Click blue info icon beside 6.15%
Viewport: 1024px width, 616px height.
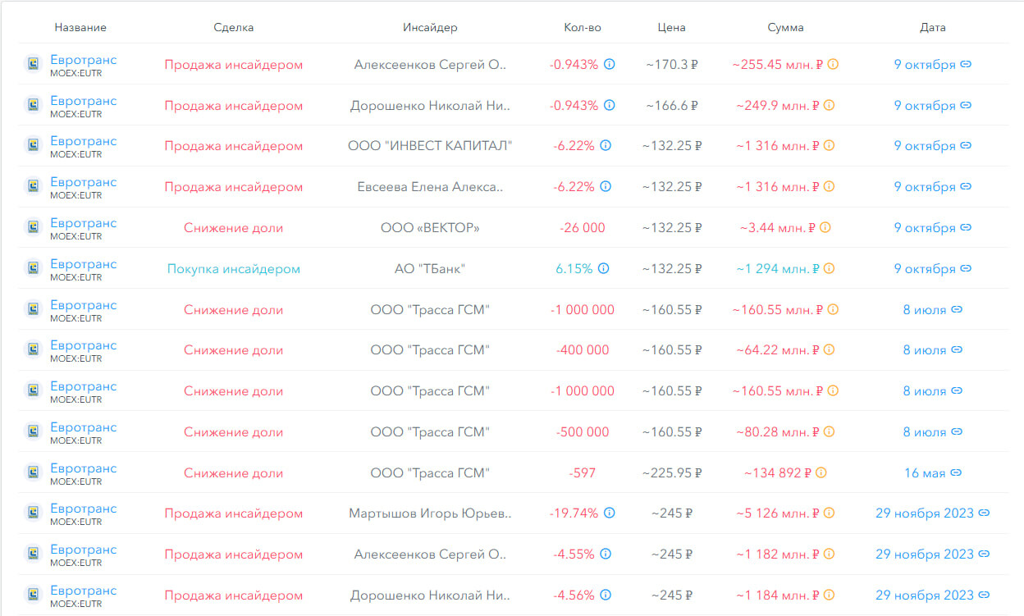click(x=609, y=269)
